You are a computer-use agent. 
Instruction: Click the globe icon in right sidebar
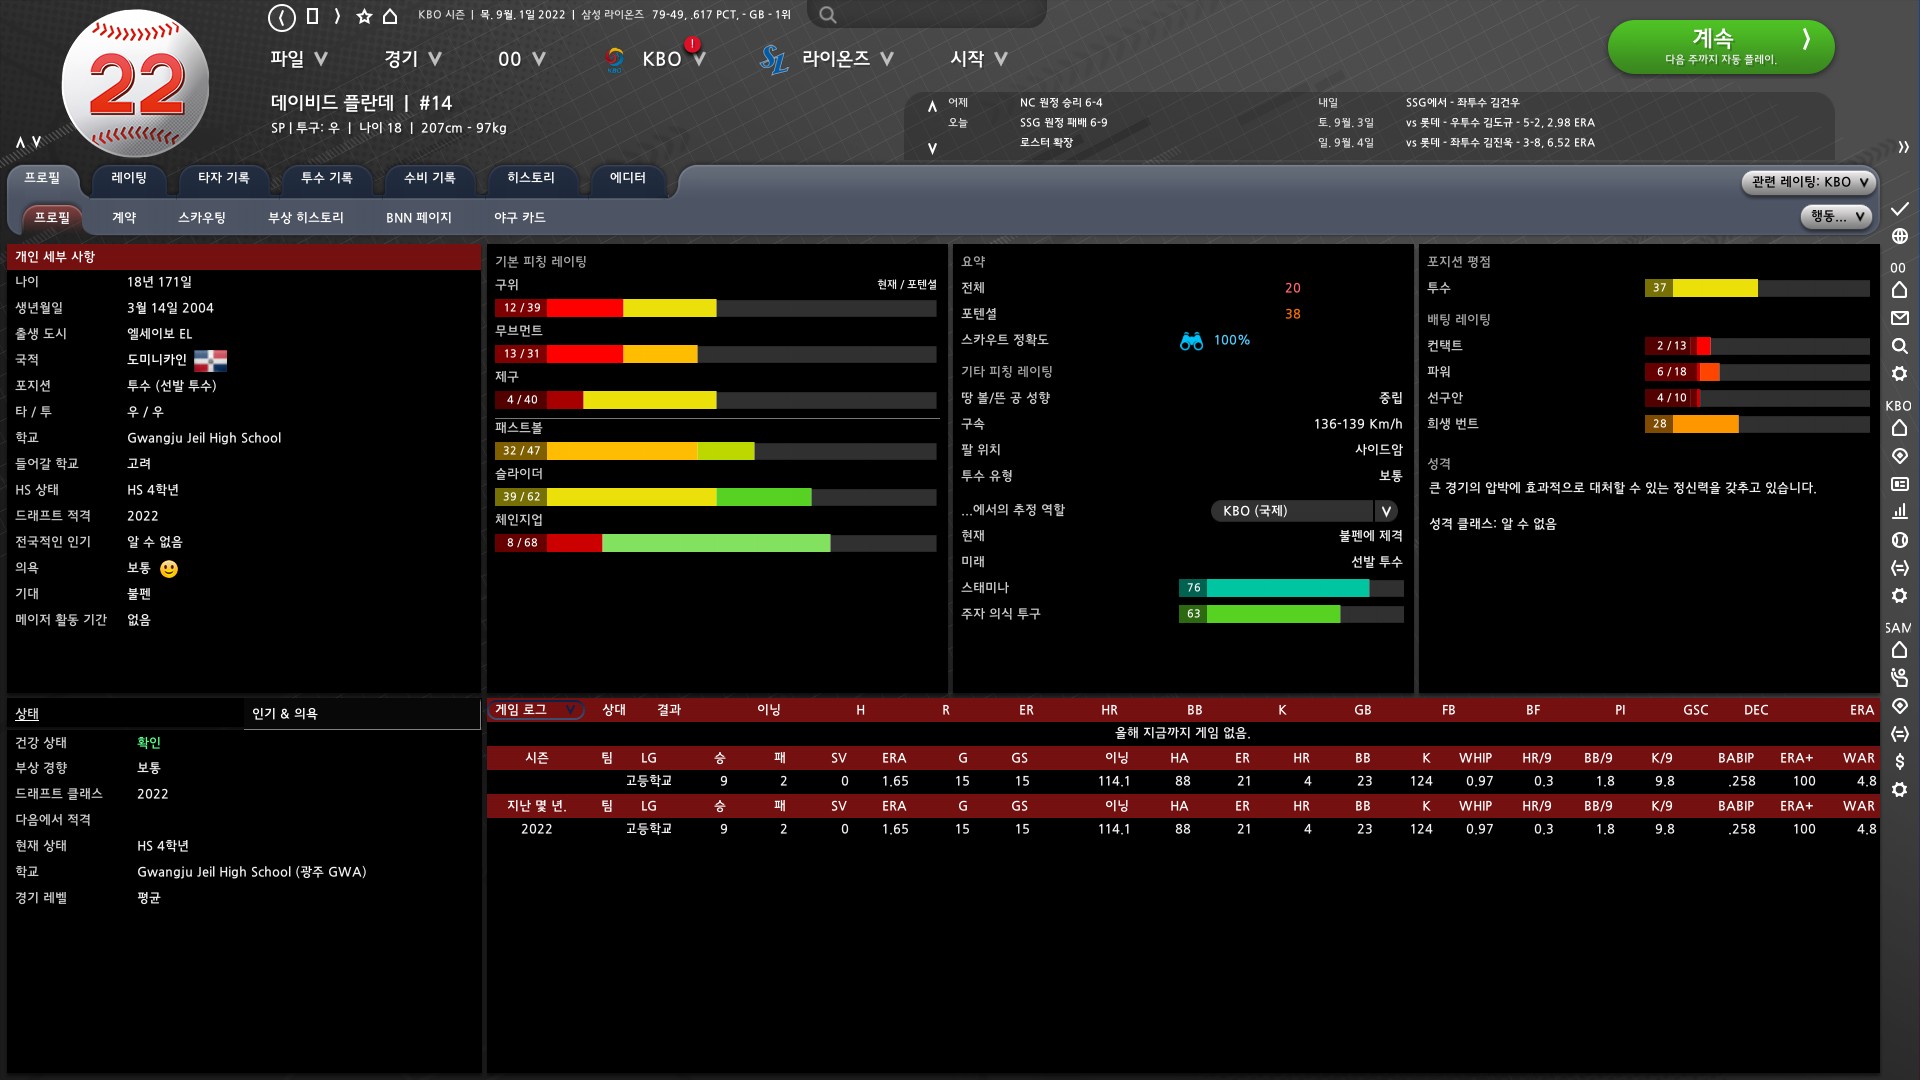pyautogui.click(x=1900, y=236)
